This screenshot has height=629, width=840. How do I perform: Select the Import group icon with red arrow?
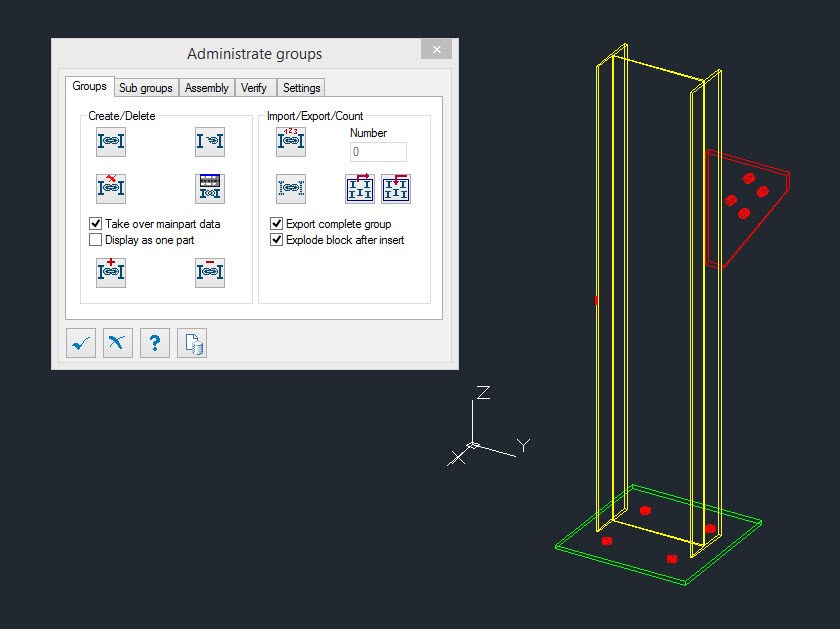point(397,188)
